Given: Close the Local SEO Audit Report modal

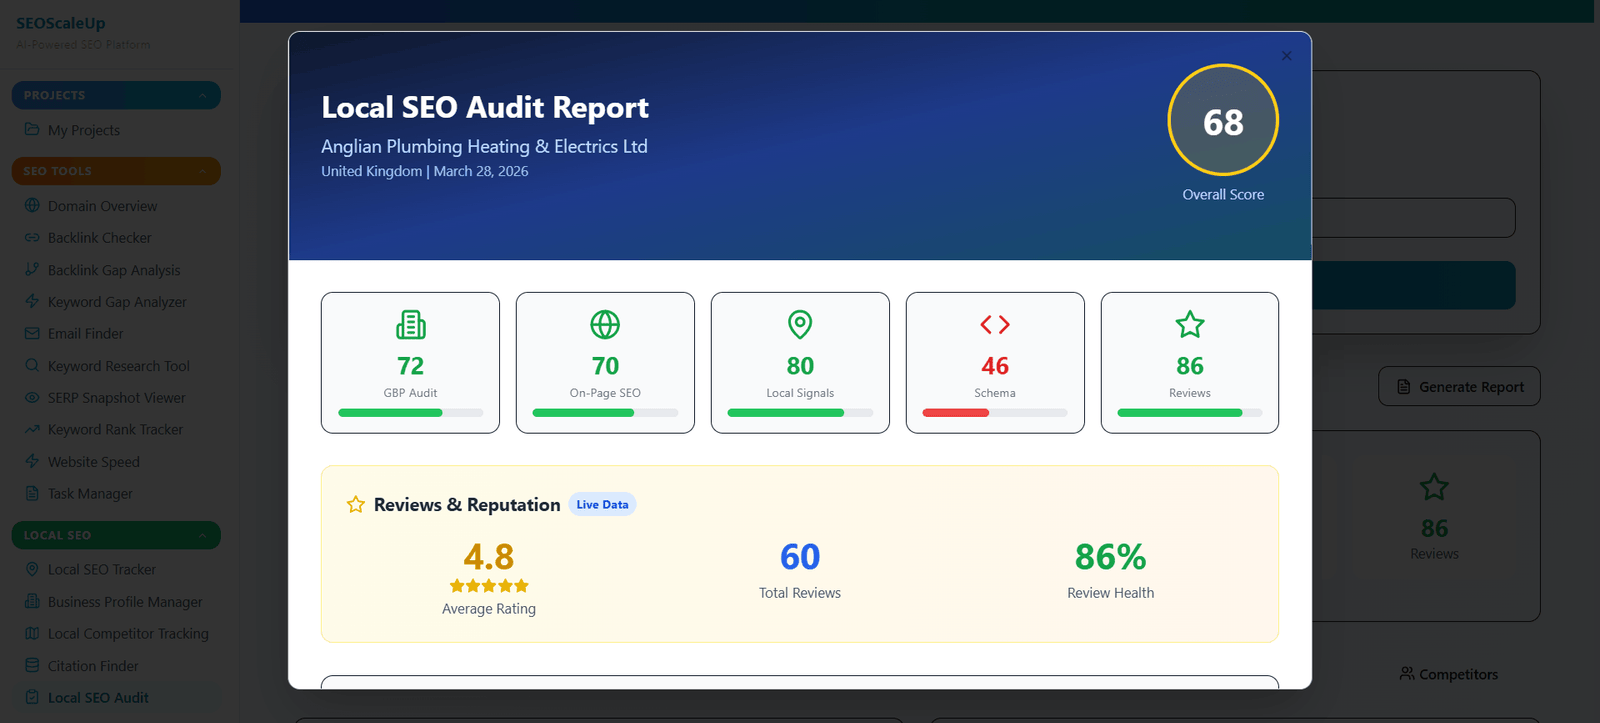Looking at the screenshot, I should (1287, 56).
